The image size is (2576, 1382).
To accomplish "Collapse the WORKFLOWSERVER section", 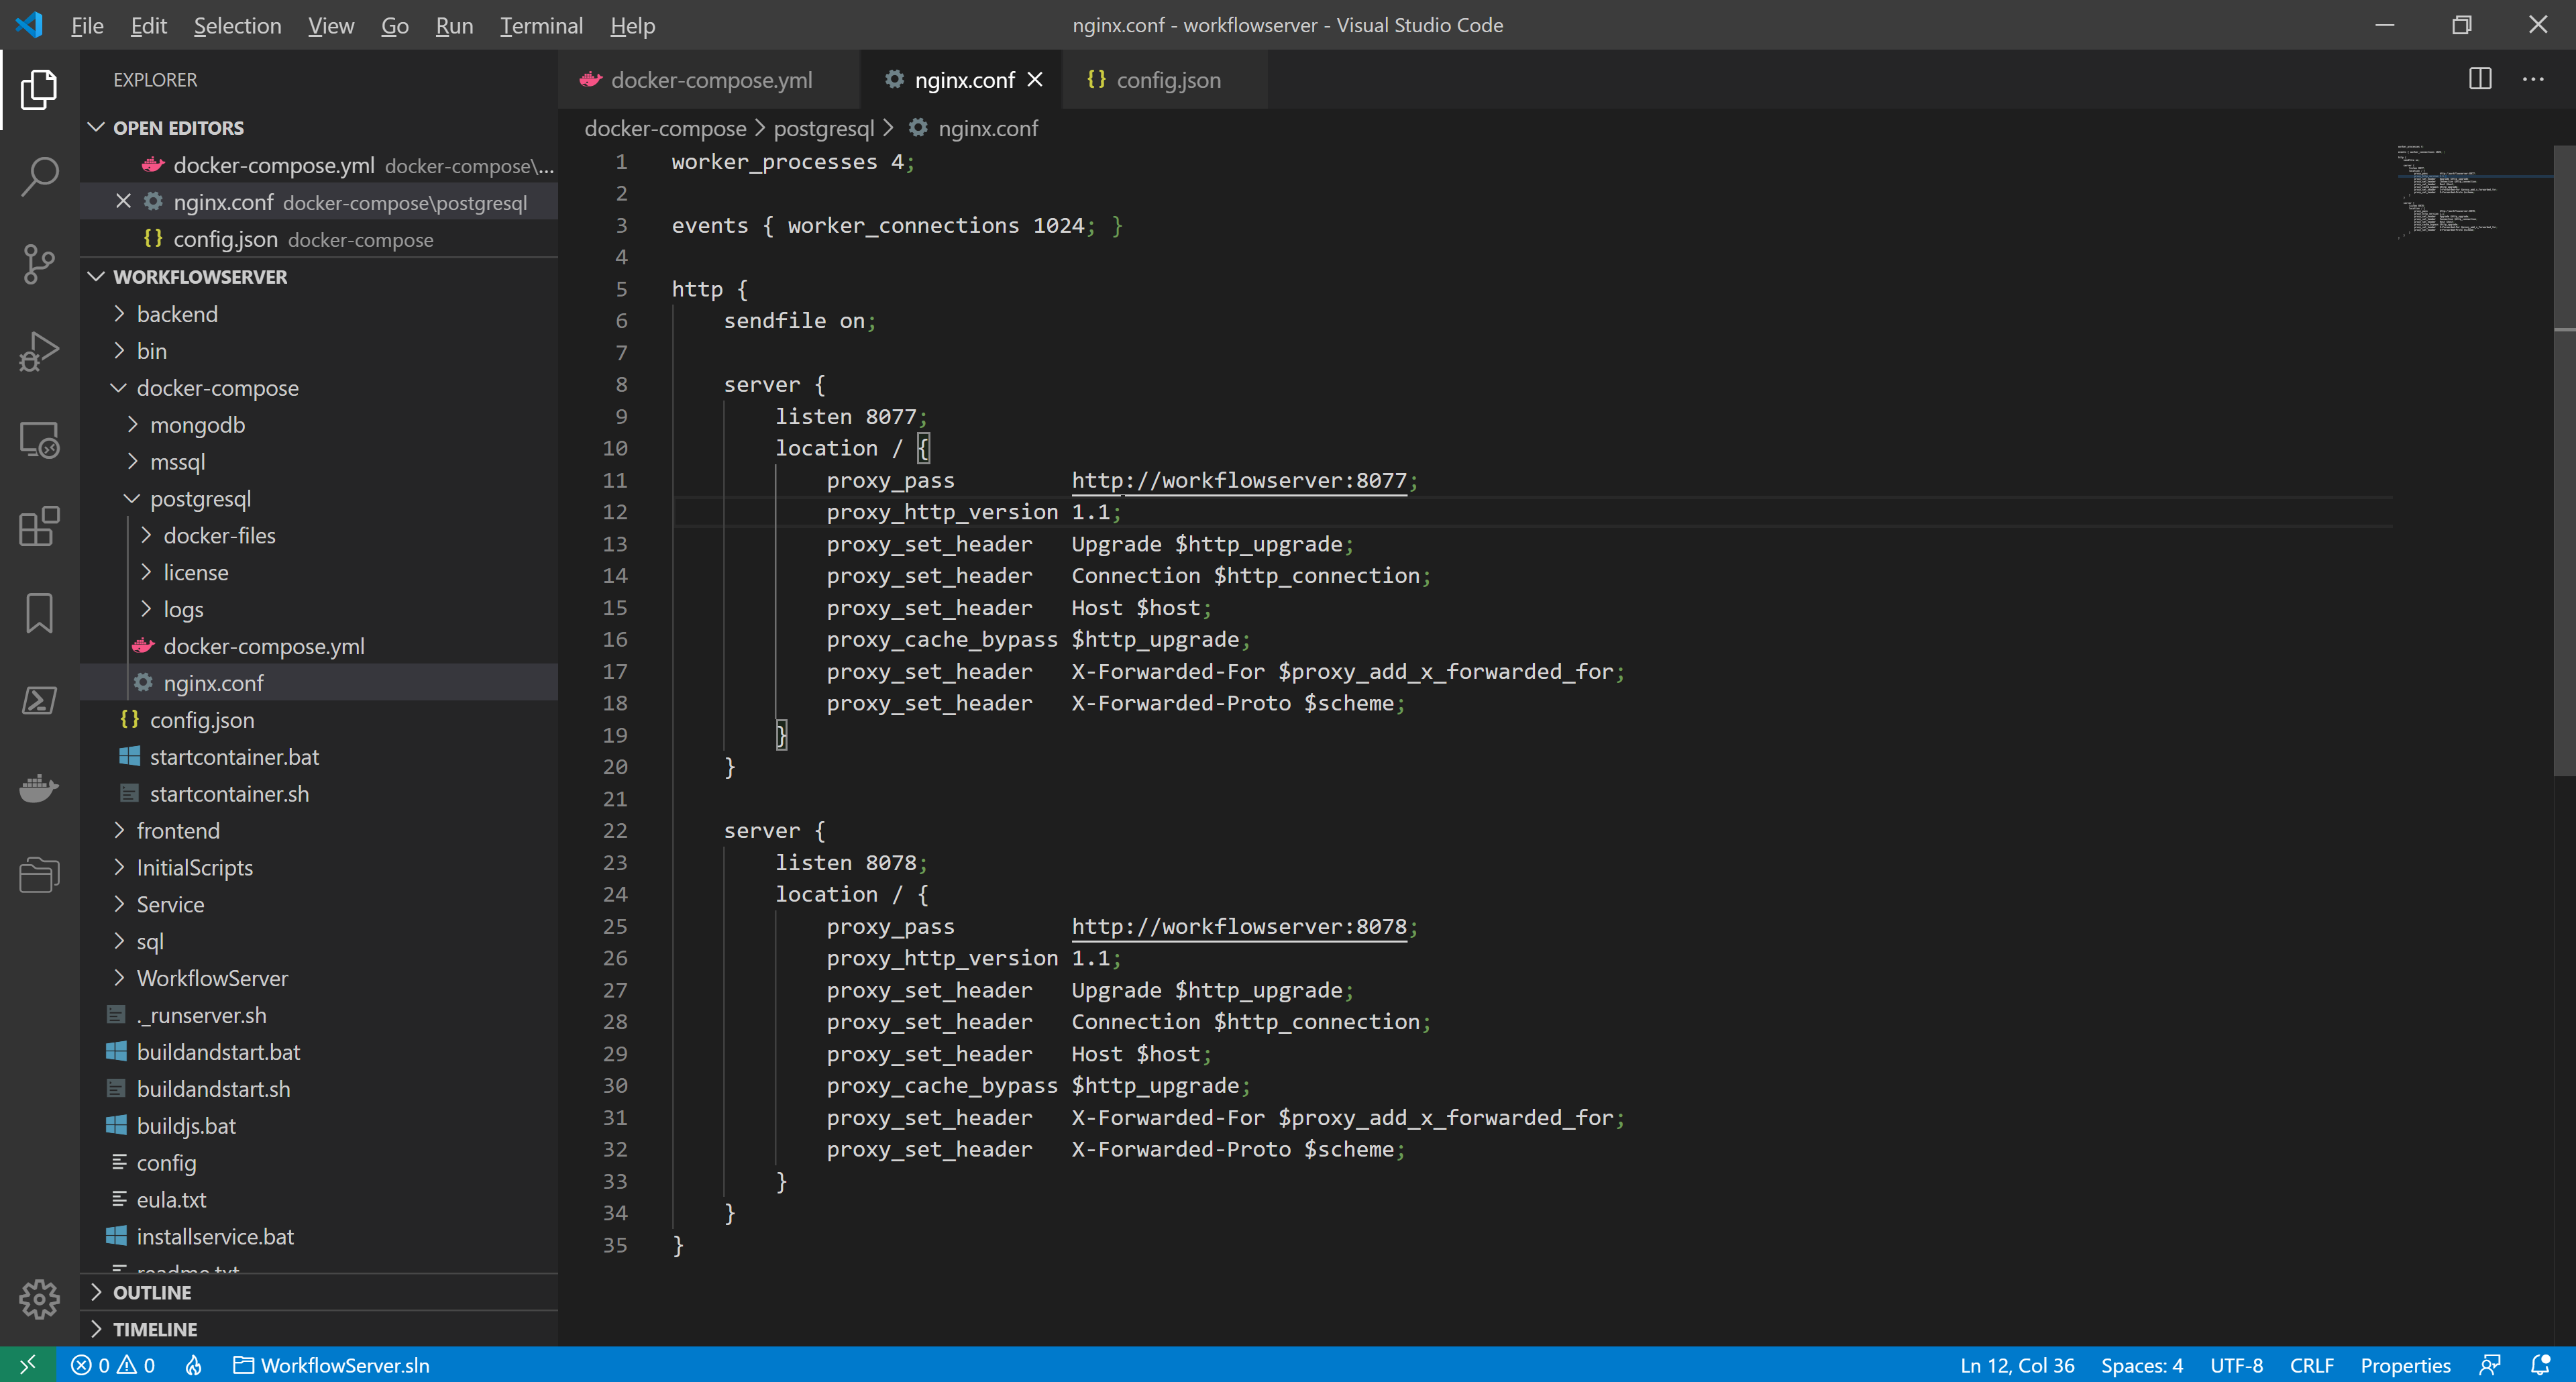I will (97, 276).
